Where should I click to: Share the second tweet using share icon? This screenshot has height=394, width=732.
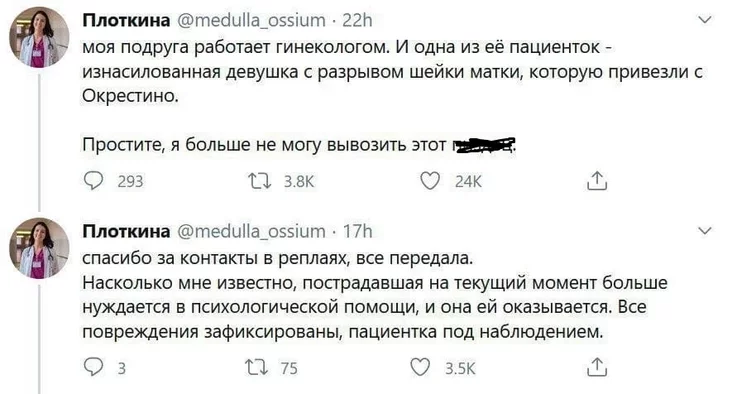[597, 367]
